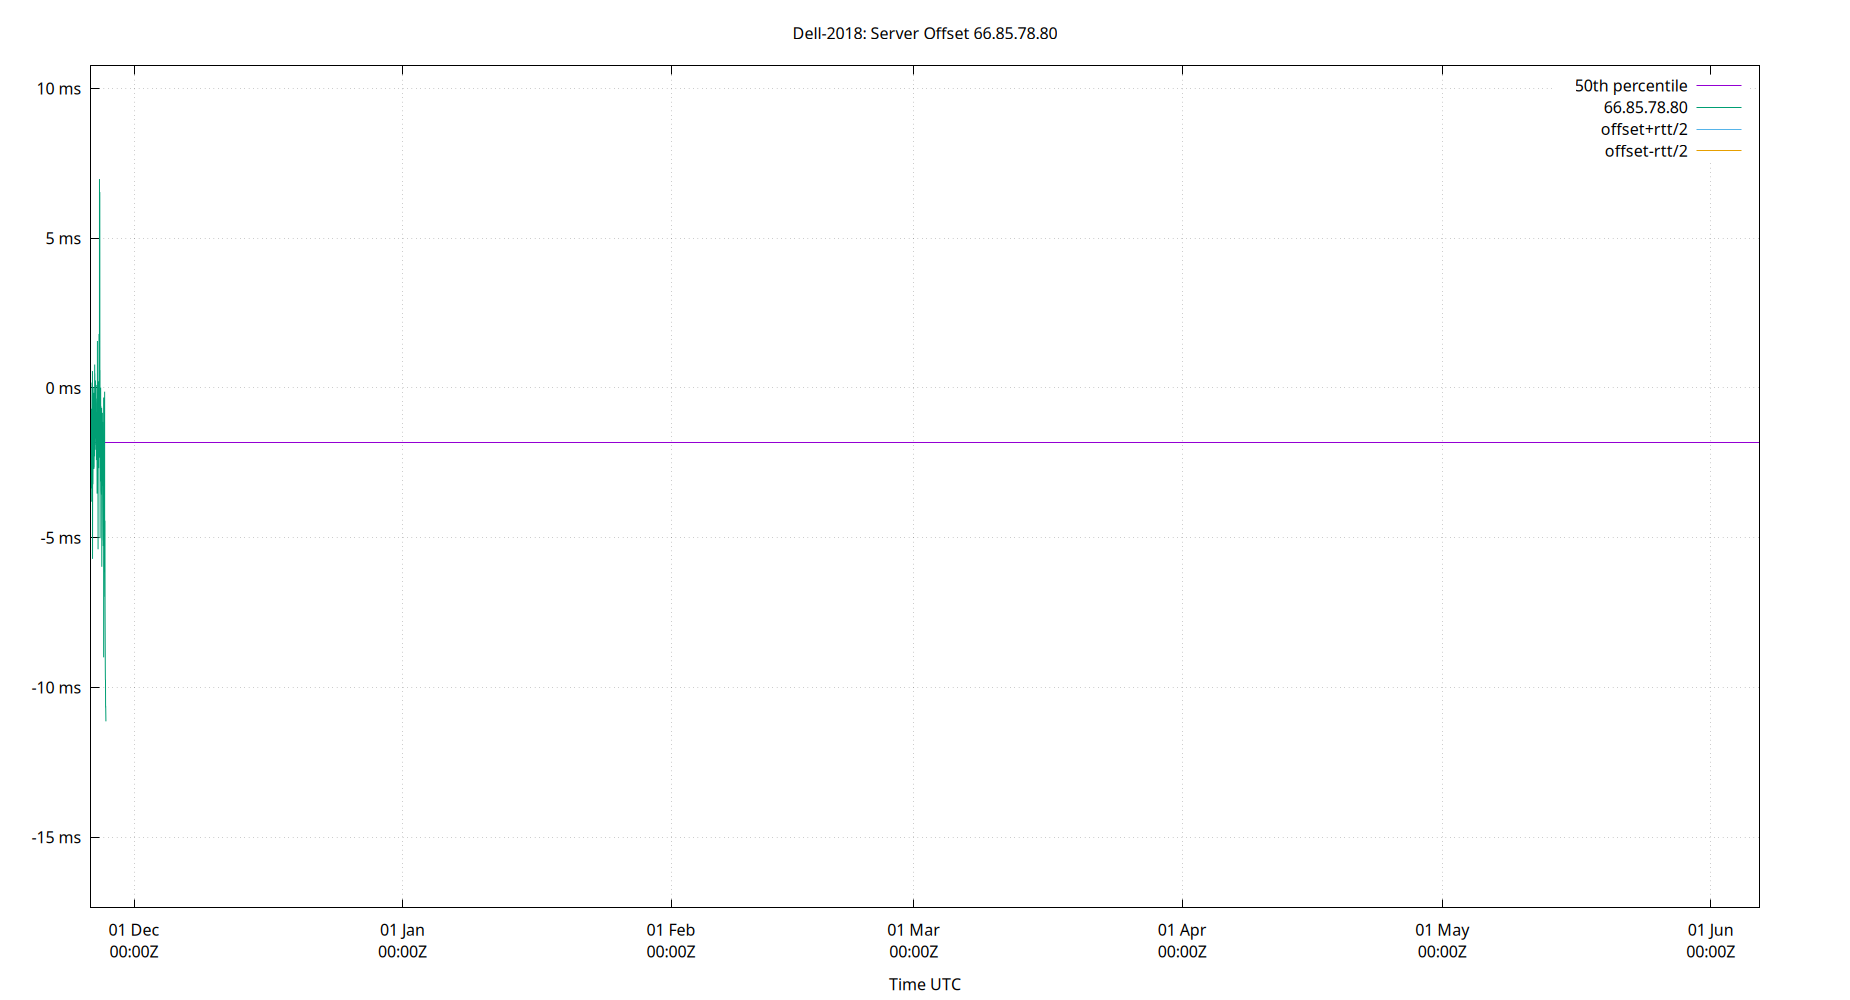Image resolution: width=1850 pixels, height=1000 pixels.
Task: Click the 01 Mar 00:00Z label
Action: [x=913, y=941]
